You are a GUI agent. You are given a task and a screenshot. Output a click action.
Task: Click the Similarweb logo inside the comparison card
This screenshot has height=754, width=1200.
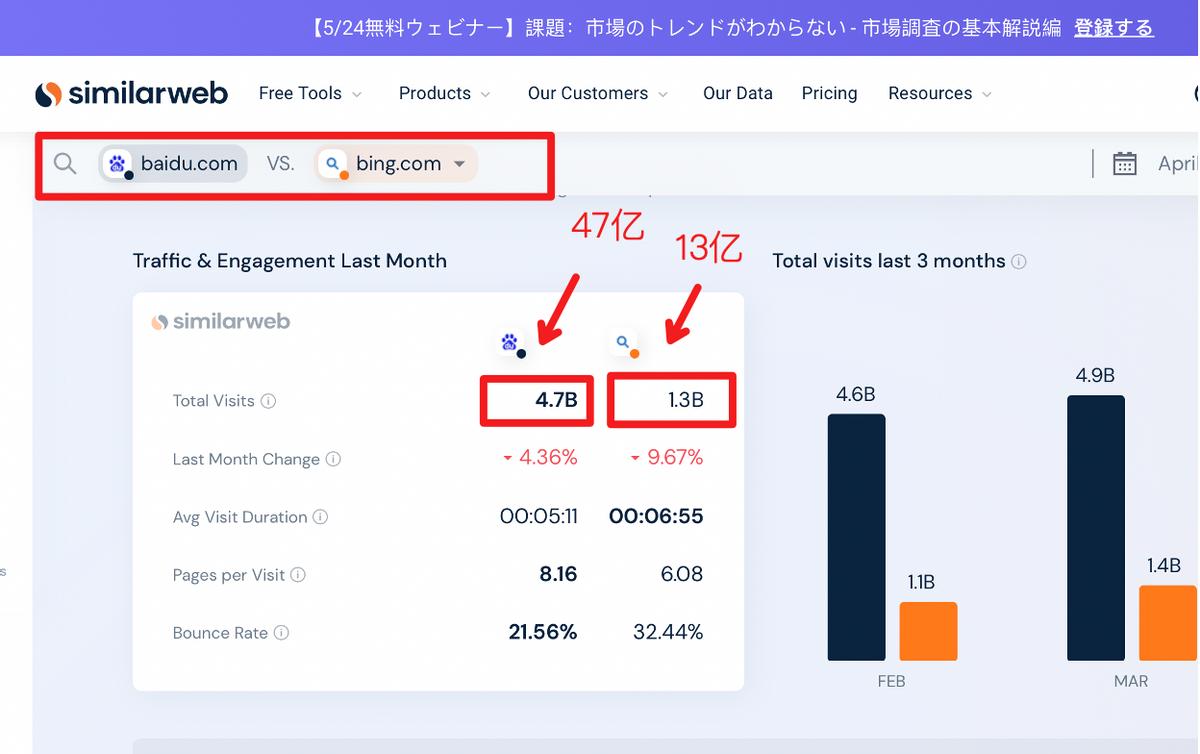pos(221,321)
